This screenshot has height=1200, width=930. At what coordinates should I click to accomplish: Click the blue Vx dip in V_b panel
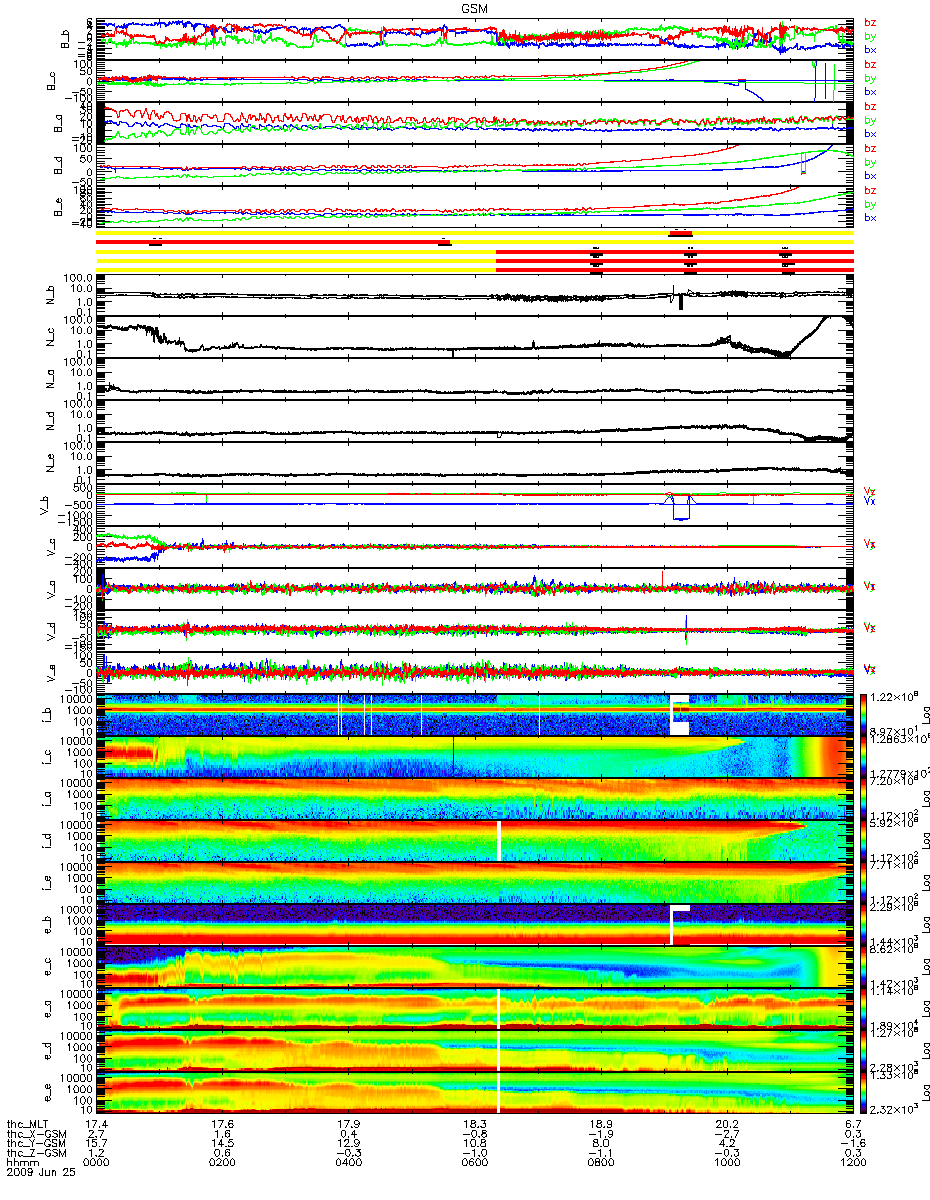pos(681,508)
